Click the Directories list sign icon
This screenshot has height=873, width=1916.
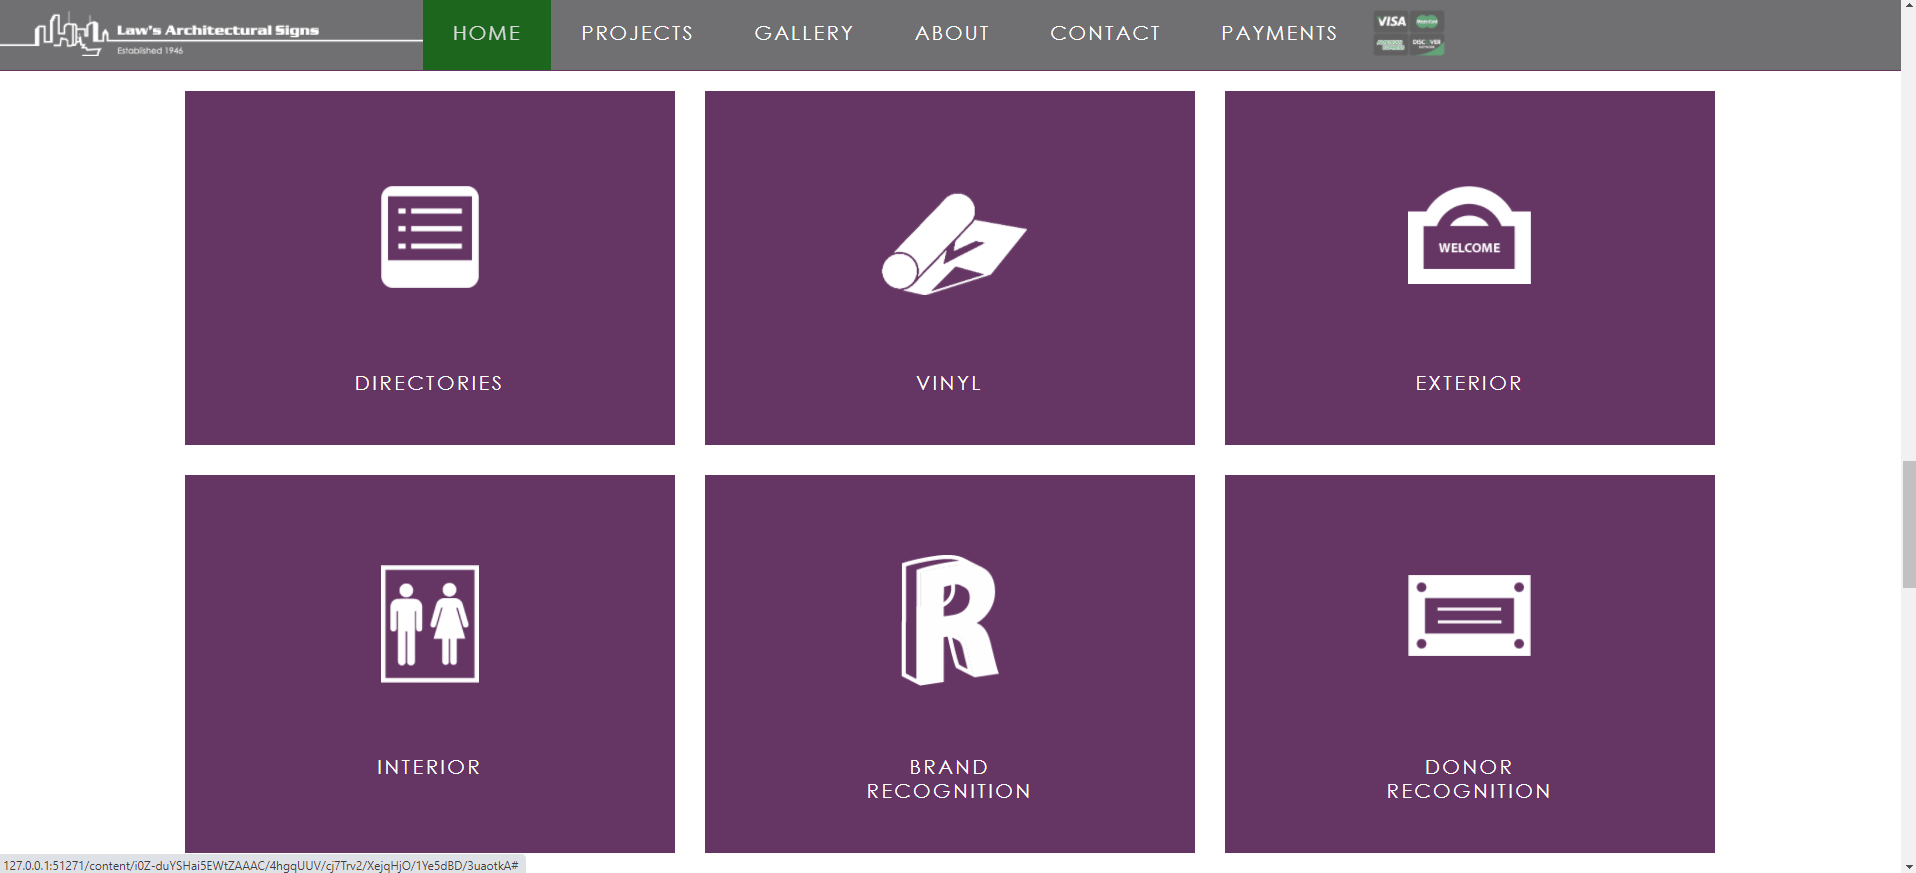tap(430, 237)
